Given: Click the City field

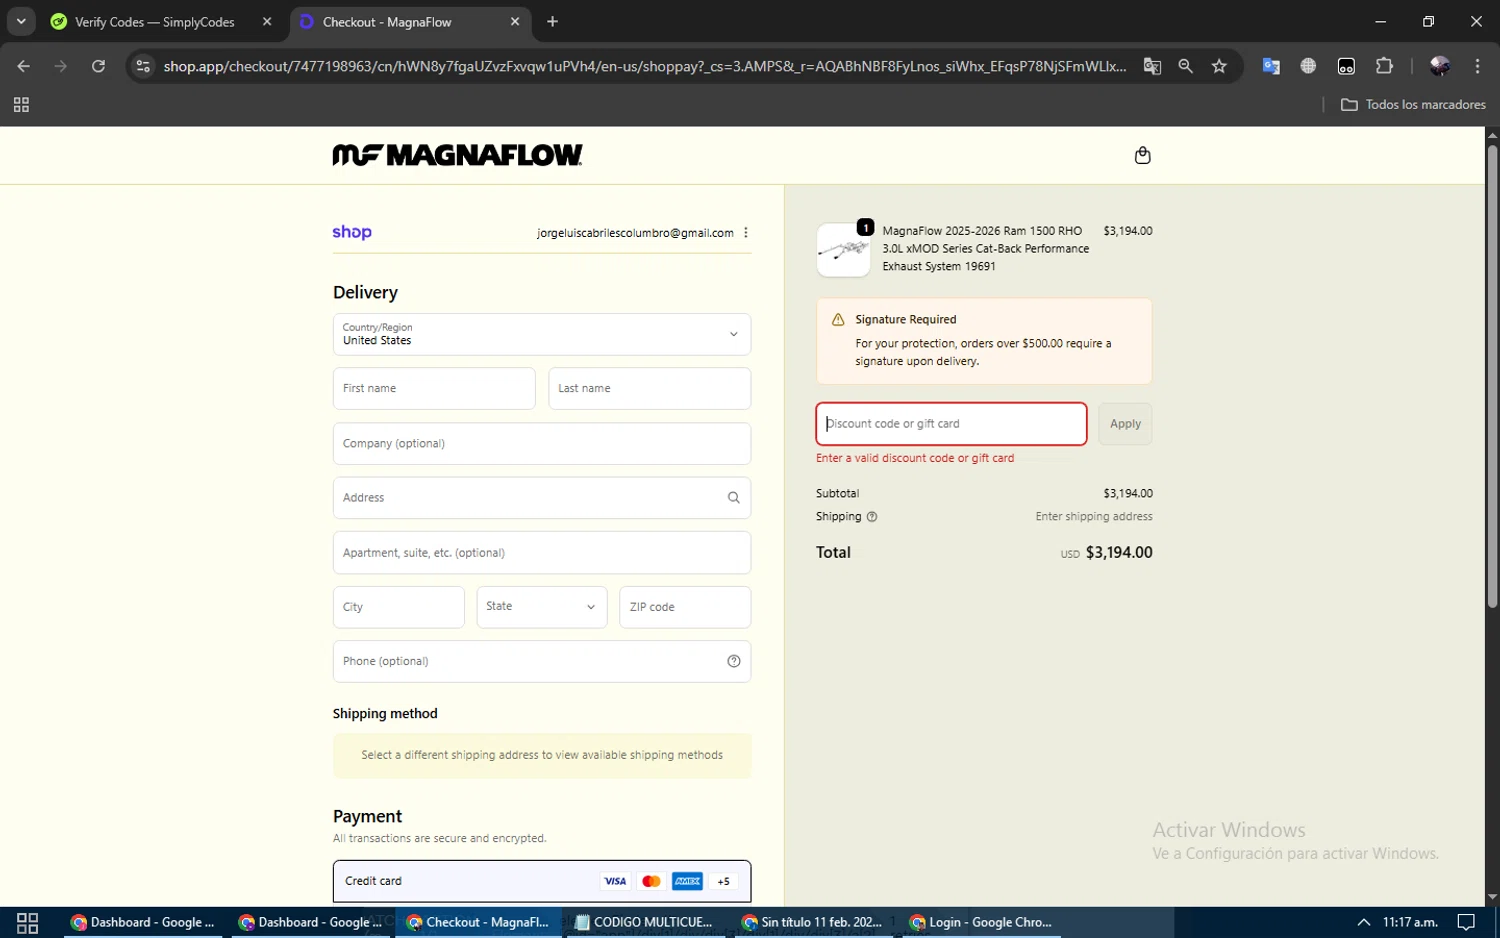Looking at the screenshot, I should click(398, 607).
